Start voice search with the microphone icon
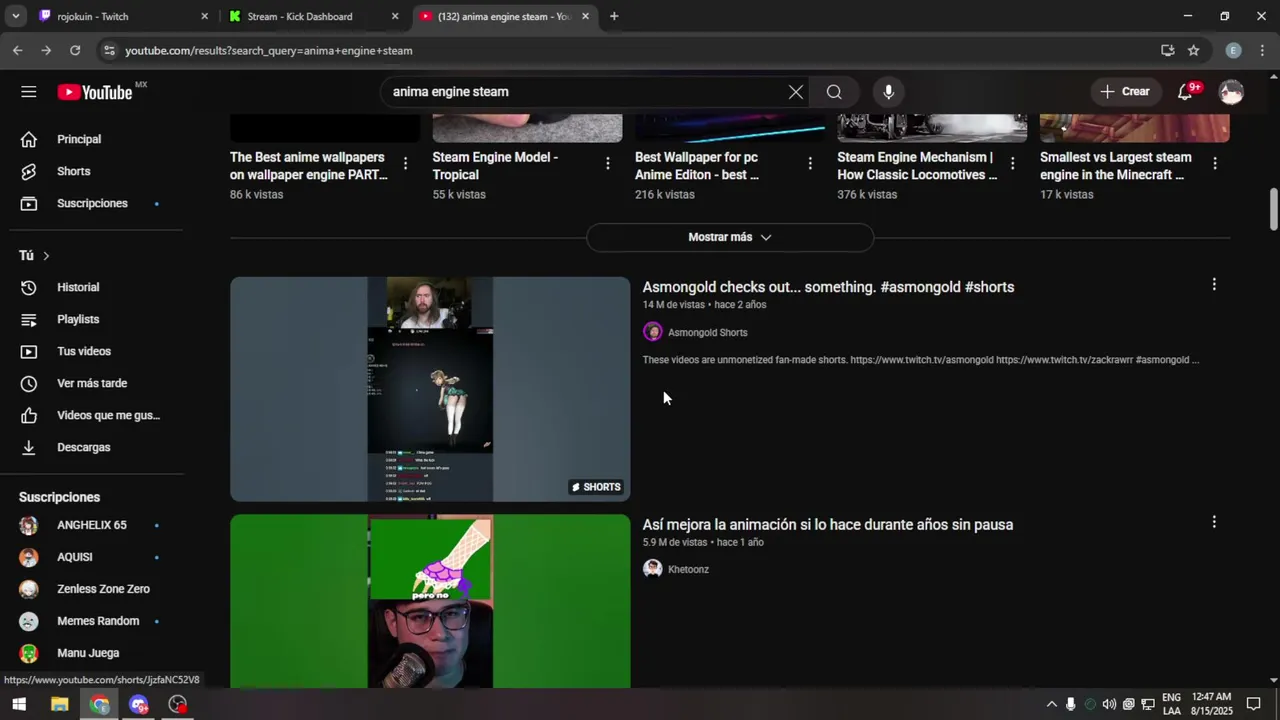Screen dimensions: 1280x720 click(888, 92)
